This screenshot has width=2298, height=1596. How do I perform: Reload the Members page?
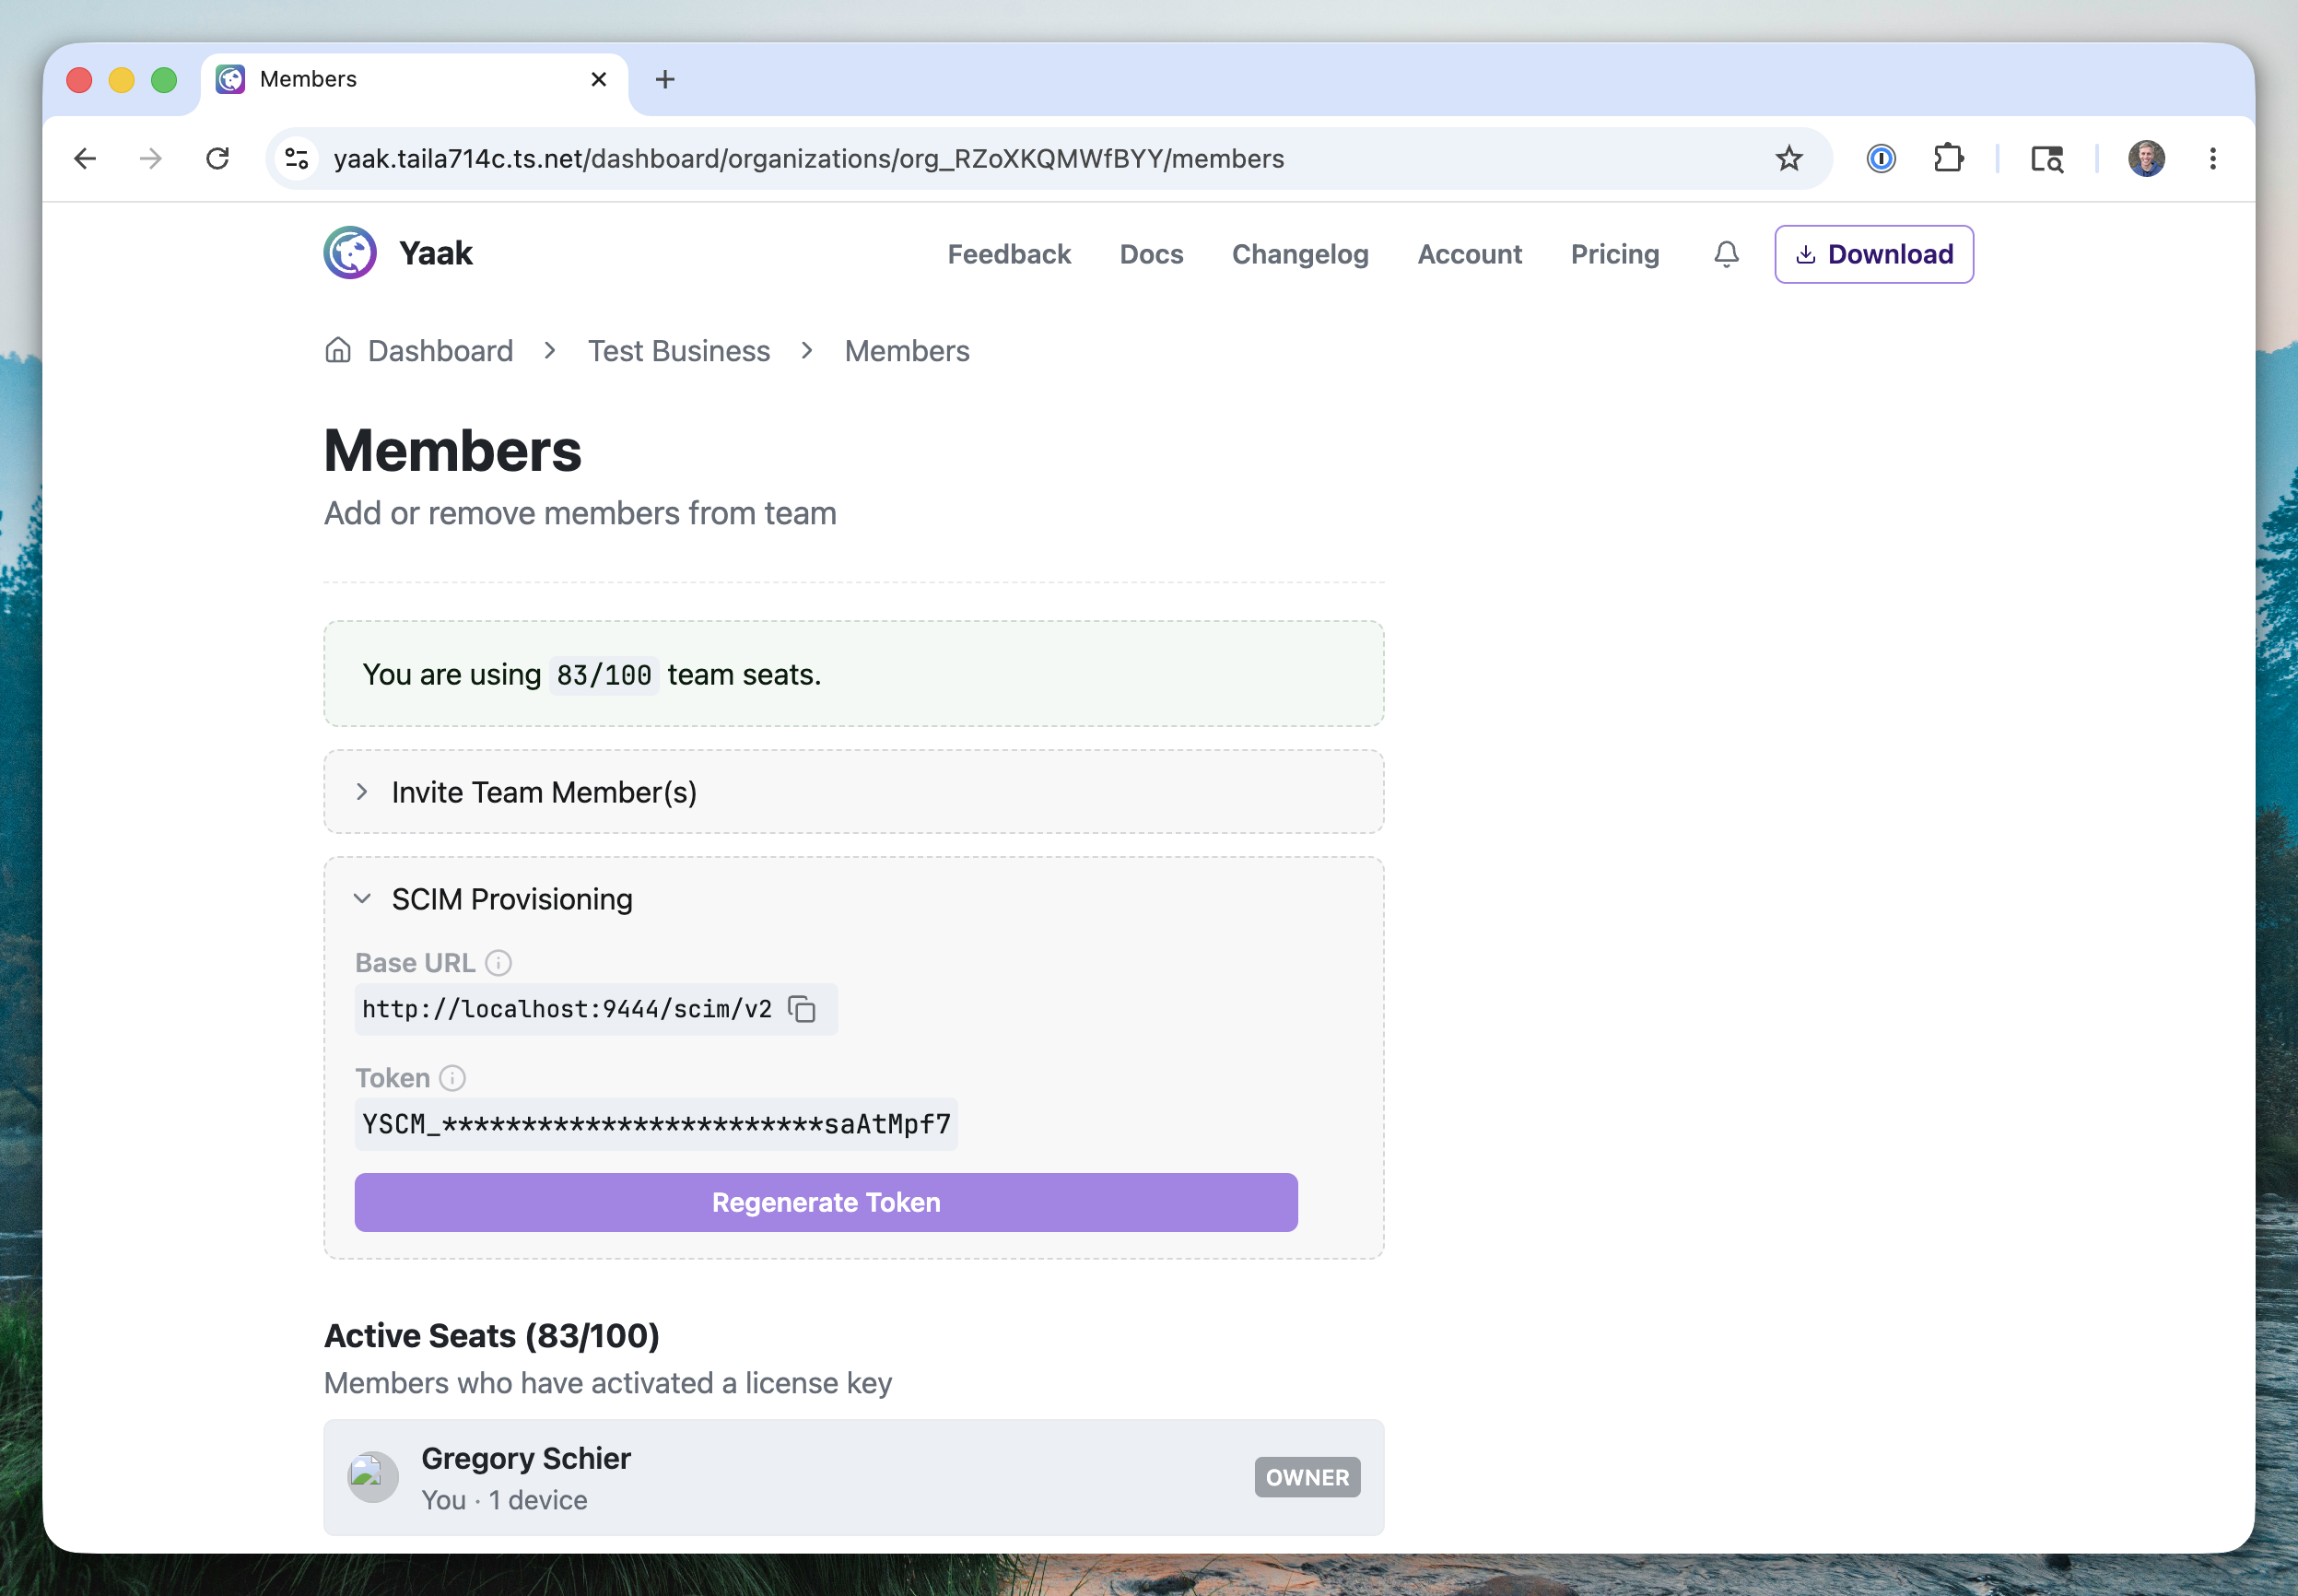pyautogui.click(x=217, y=158)
